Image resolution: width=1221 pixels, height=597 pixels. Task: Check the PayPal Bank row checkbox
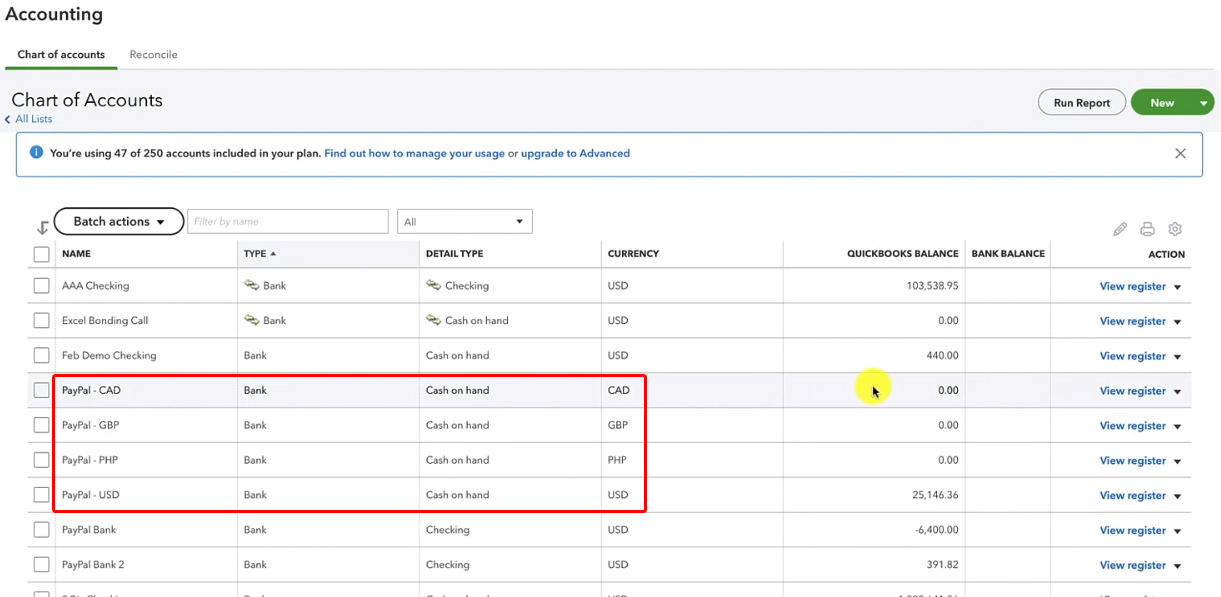(x=41, y=530)
